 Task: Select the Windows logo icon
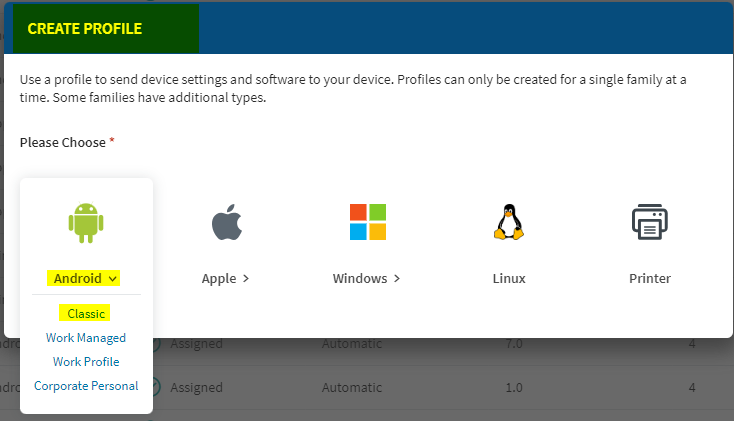tap(367, 222)
